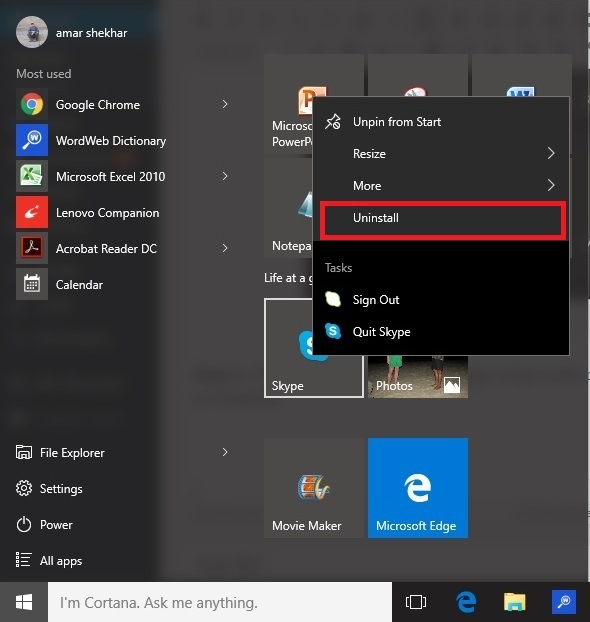This screenshot has height=622, width=590.
Task: Open the Calendar app icon
Action: 32,284
